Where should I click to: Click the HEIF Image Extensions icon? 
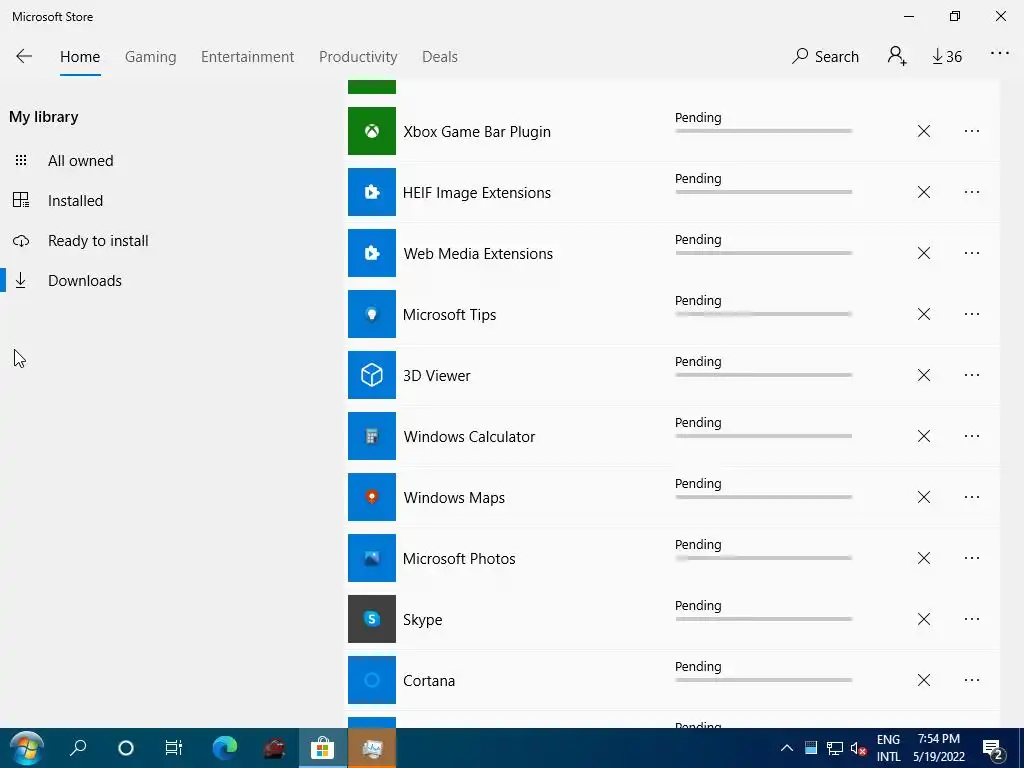click(x=372, y=192)
